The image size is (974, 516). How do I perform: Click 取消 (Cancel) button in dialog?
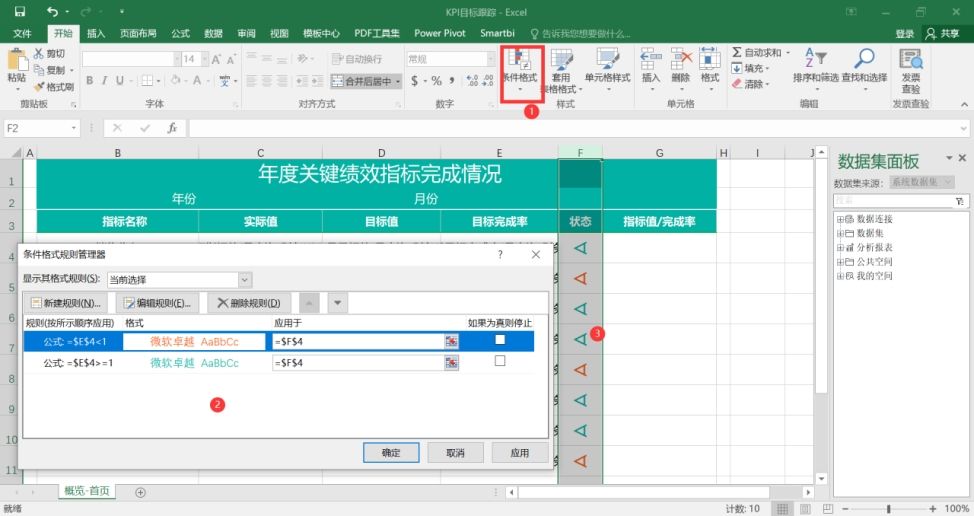pos(455,453)
